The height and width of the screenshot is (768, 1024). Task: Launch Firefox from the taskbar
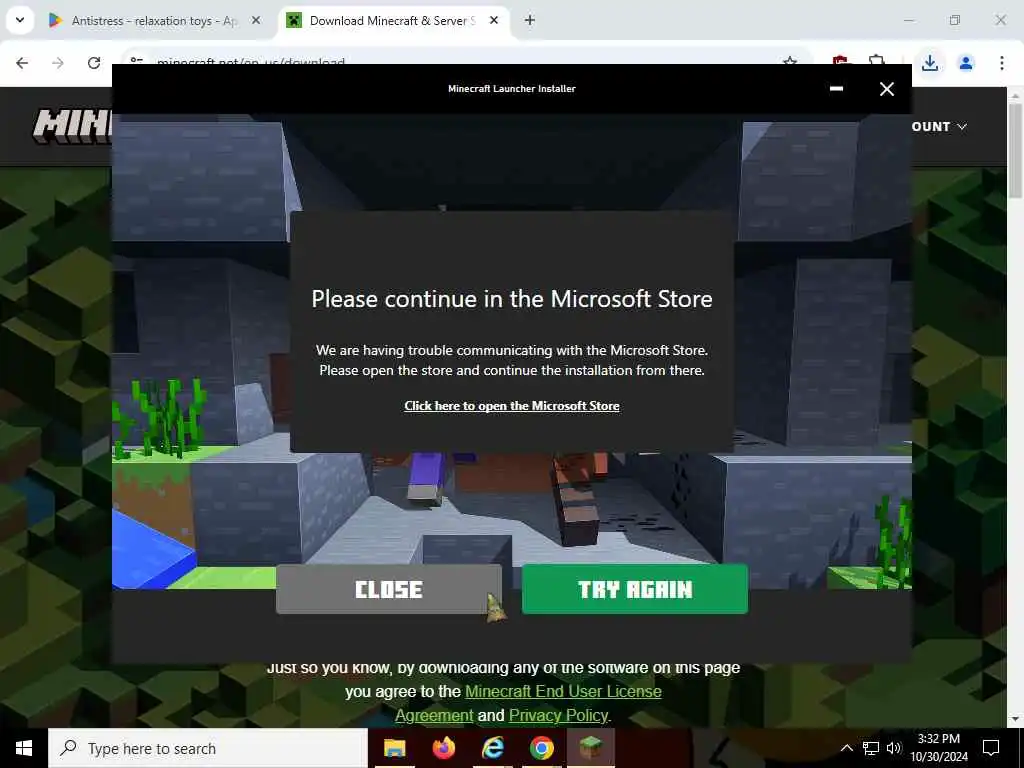pyautogui.click(x=443, y=748)
